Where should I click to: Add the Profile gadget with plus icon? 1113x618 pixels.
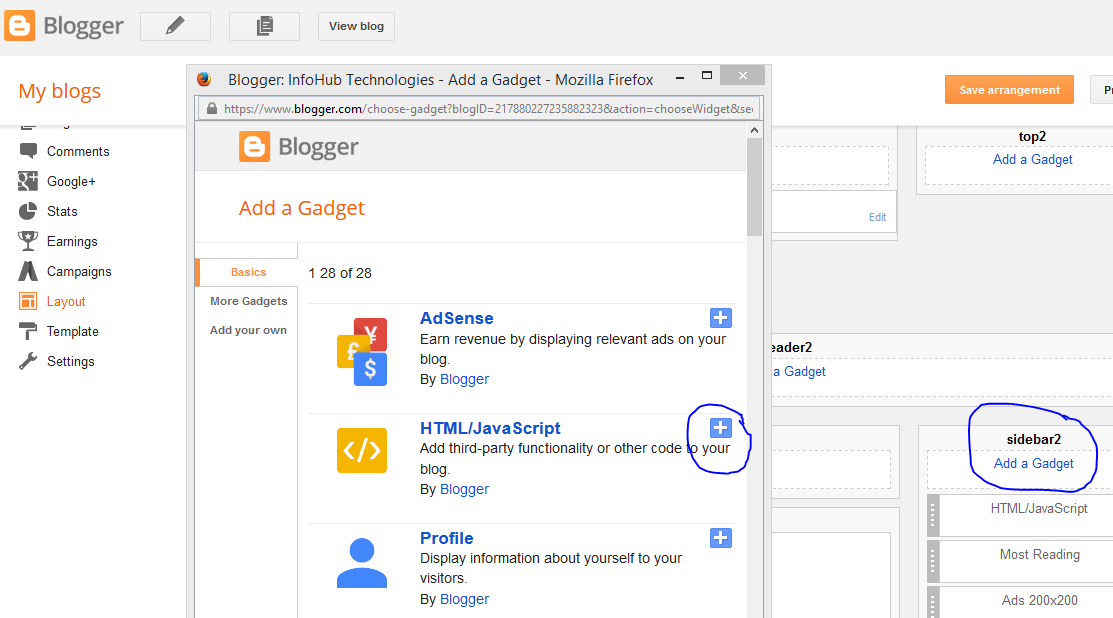(x=720, y=538)
